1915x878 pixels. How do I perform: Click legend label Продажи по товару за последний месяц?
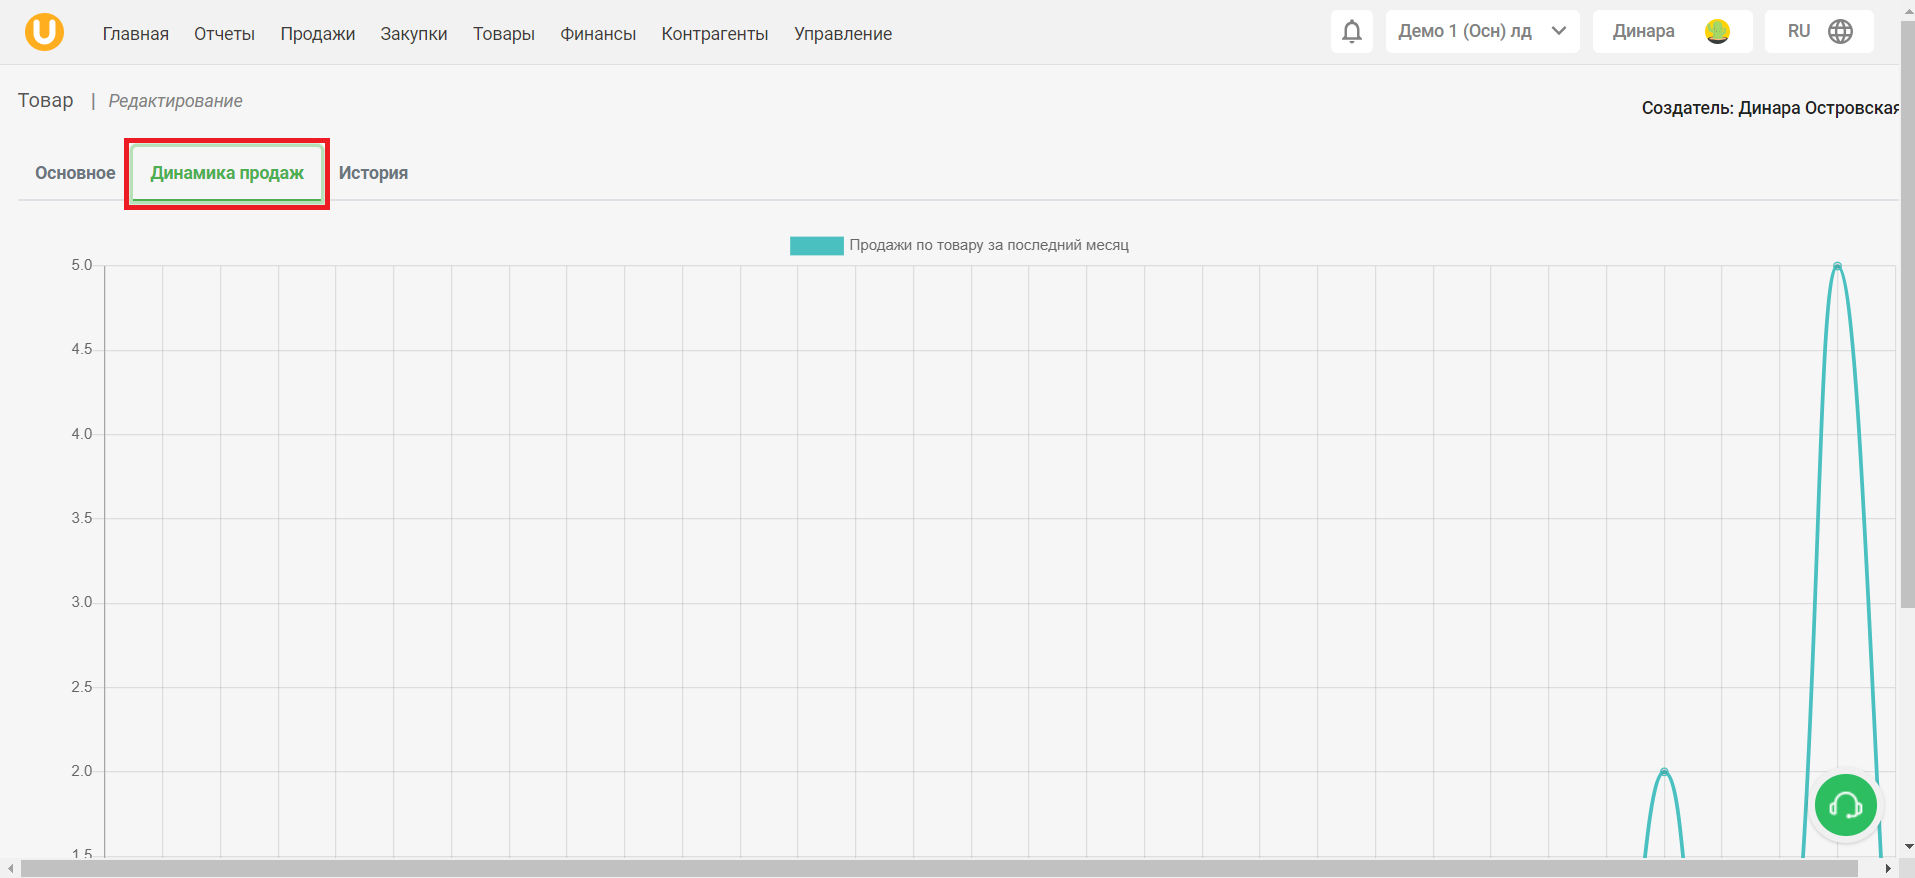pyautogui.click(x=989, y=245)
